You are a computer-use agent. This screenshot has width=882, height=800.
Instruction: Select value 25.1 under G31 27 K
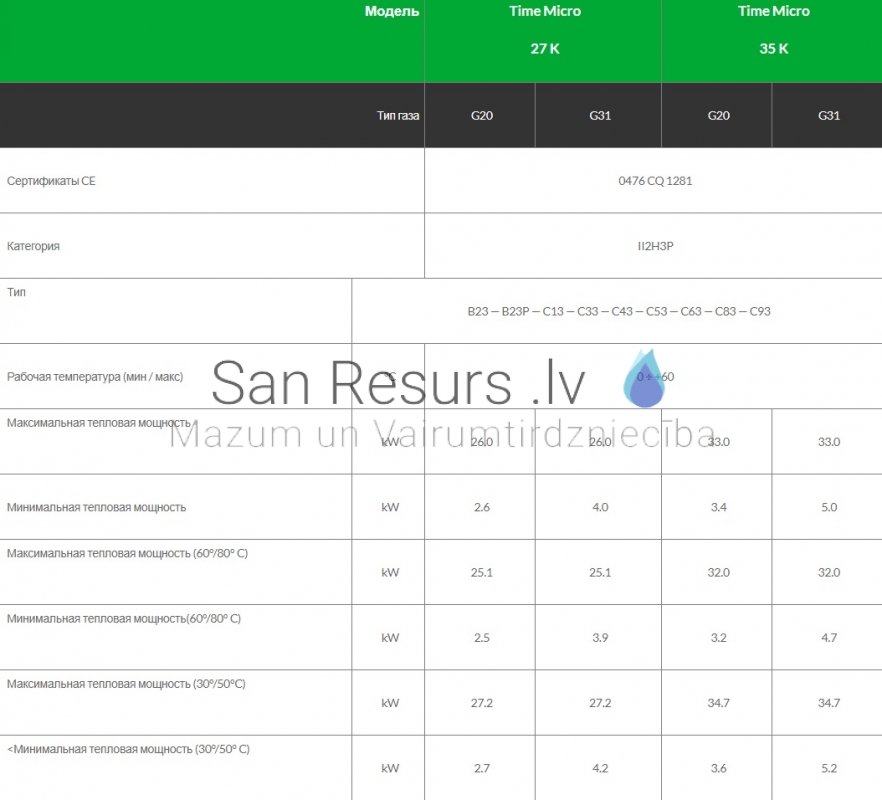coord(600,572)
